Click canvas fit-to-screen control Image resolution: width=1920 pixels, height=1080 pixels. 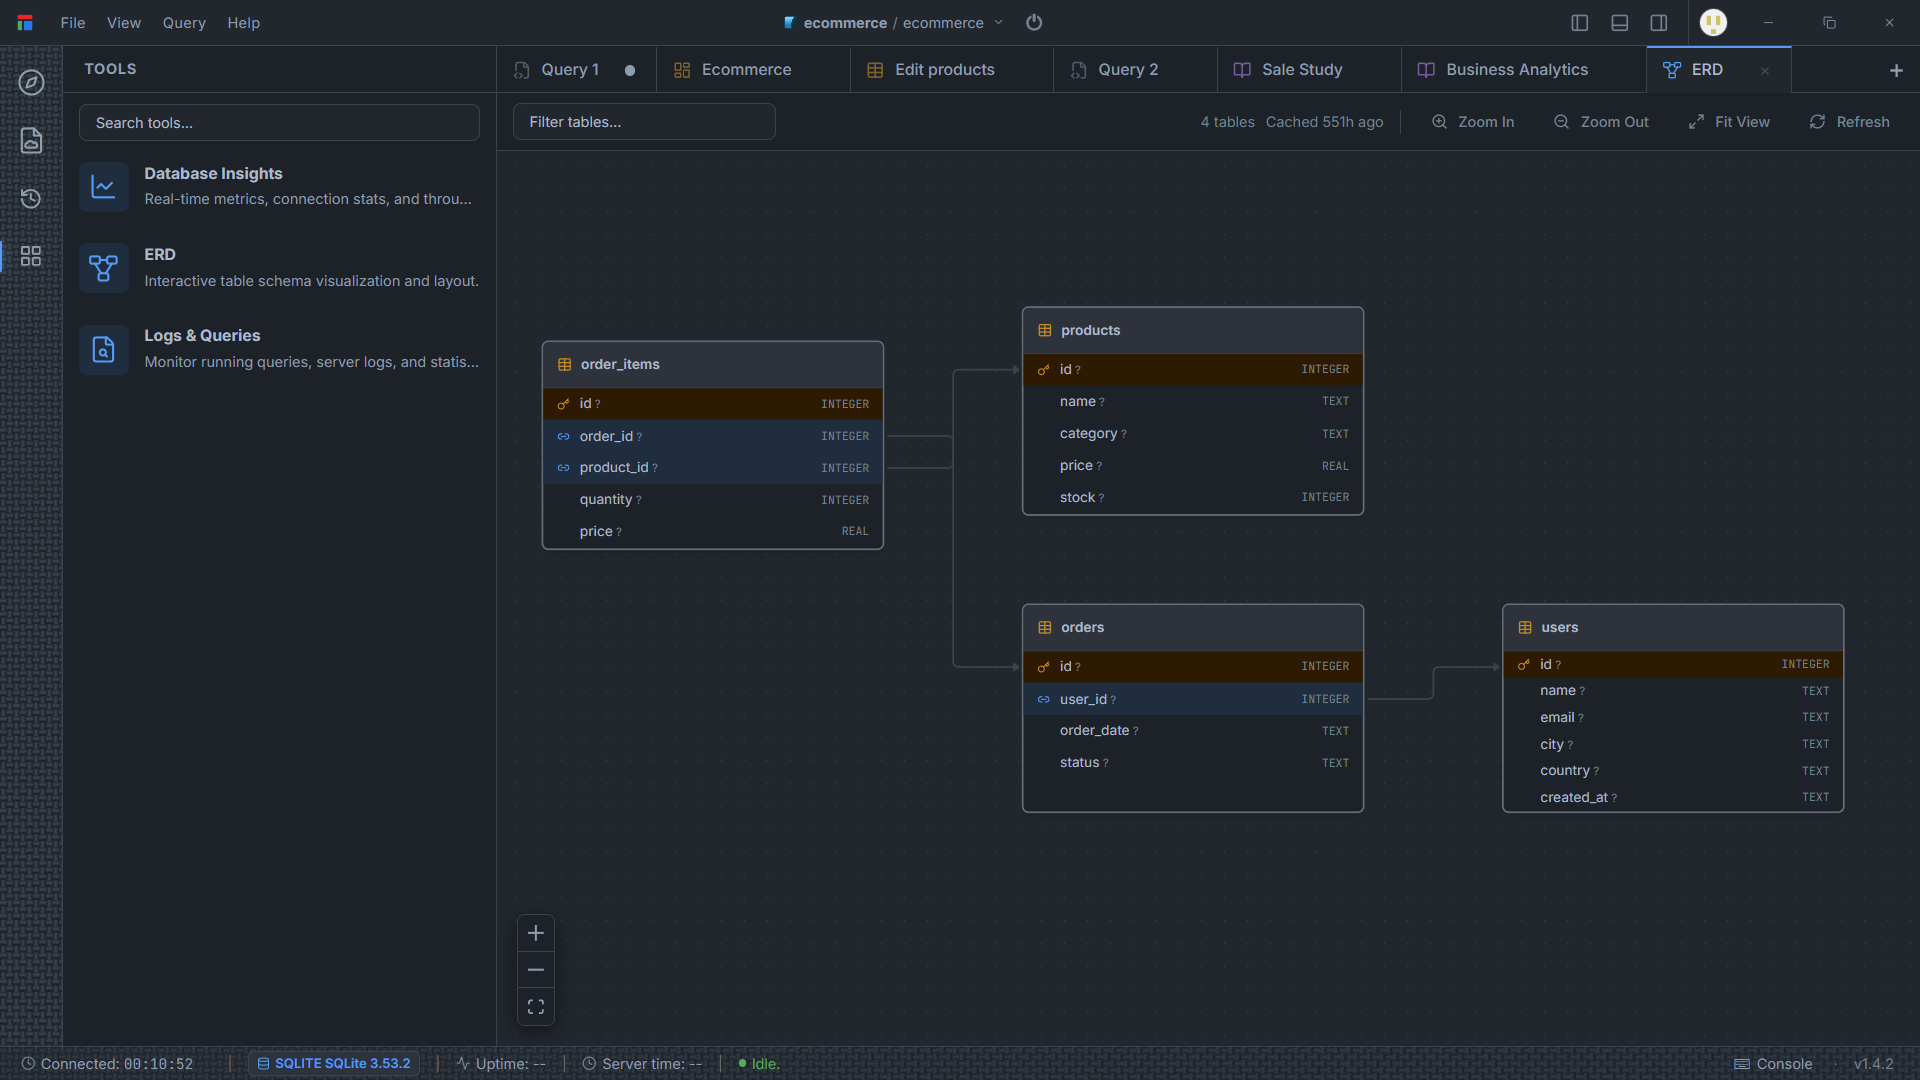click(536, 1007)
